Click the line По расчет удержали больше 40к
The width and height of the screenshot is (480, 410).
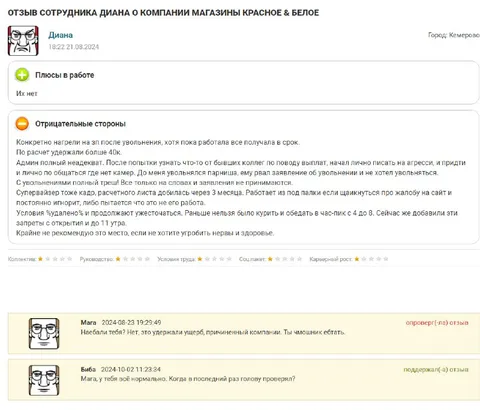pyautogui.click(x=69, y=152)
